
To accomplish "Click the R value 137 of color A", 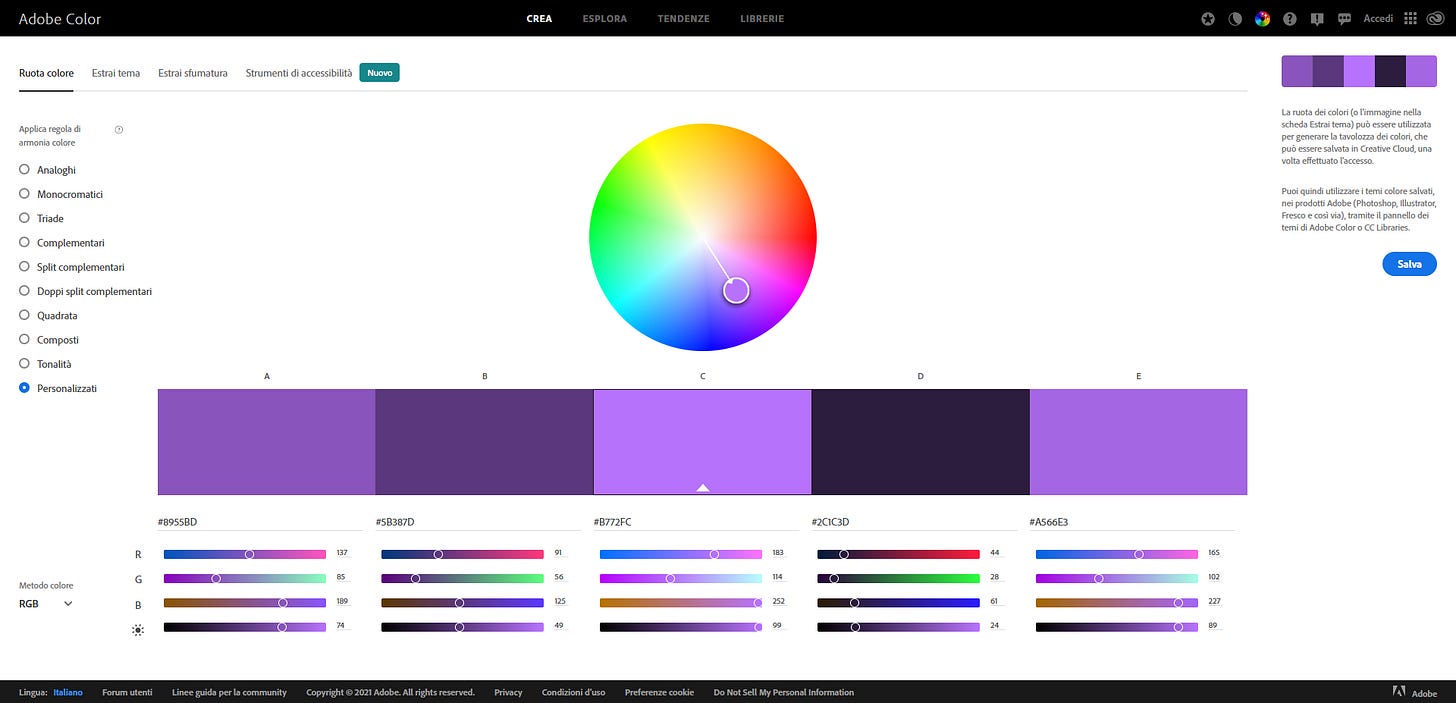I will tap(342, 553).
